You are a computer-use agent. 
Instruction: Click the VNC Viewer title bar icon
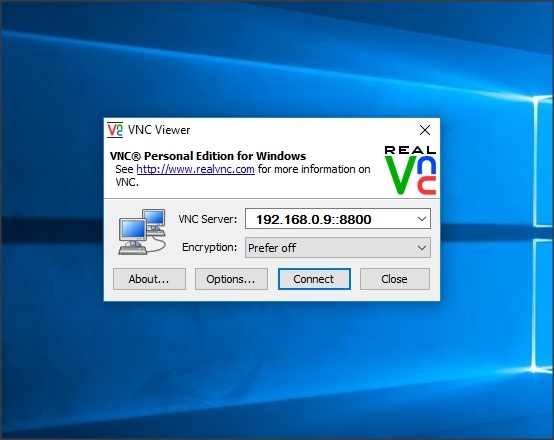click(115, 130)
